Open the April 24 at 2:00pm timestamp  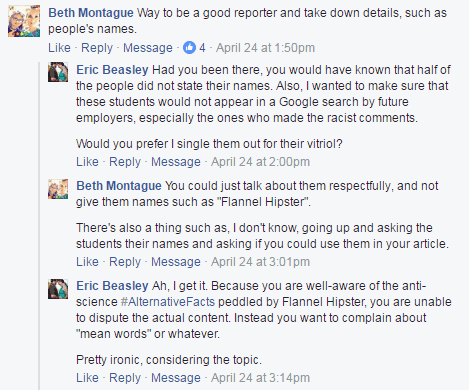point(260,162)
